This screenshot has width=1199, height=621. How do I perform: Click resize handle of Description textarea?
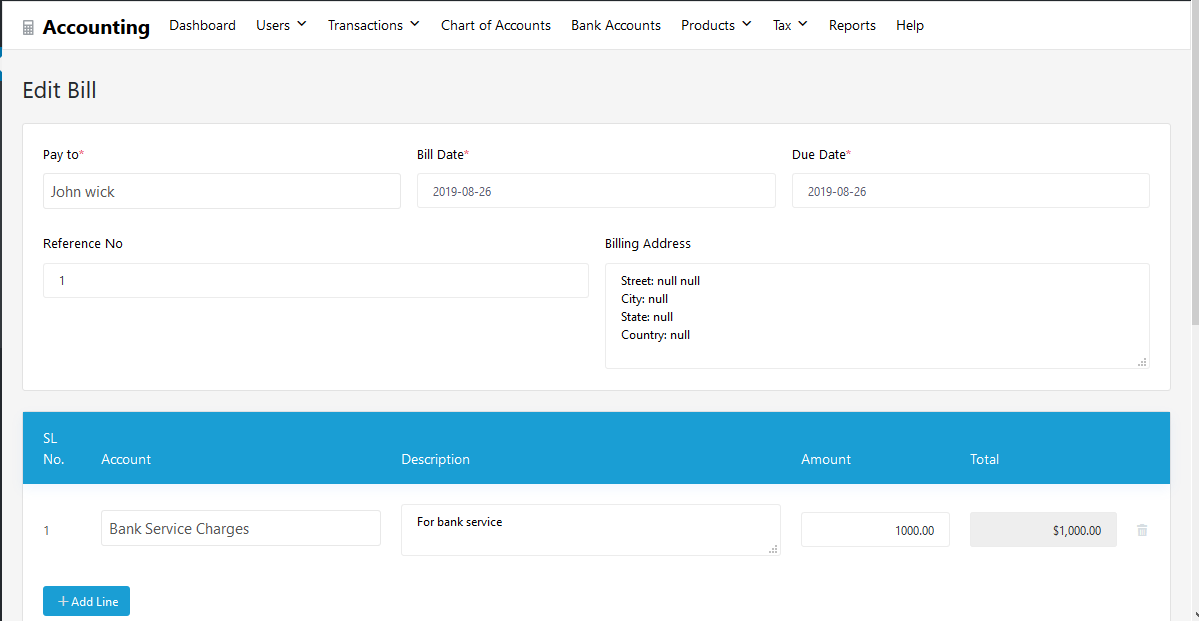773,549
